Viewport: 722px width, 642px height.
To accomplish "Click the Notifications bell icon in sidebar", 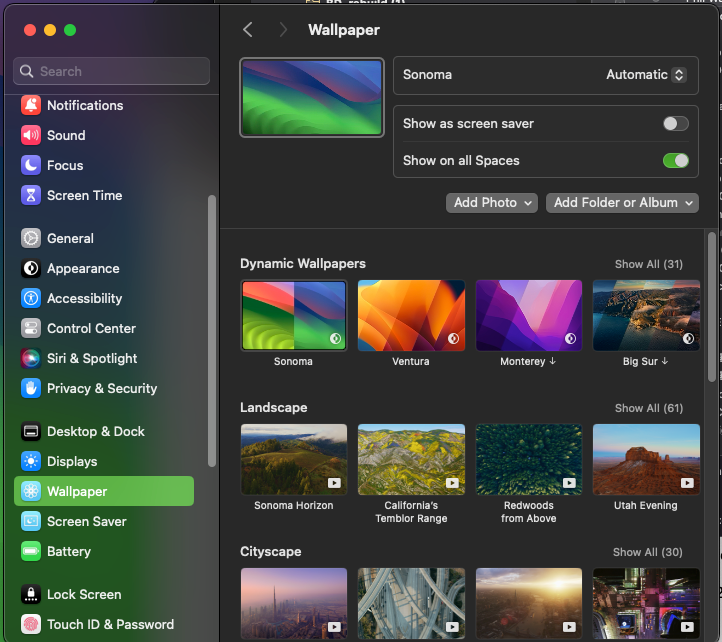I will click(x=31, y=105).
